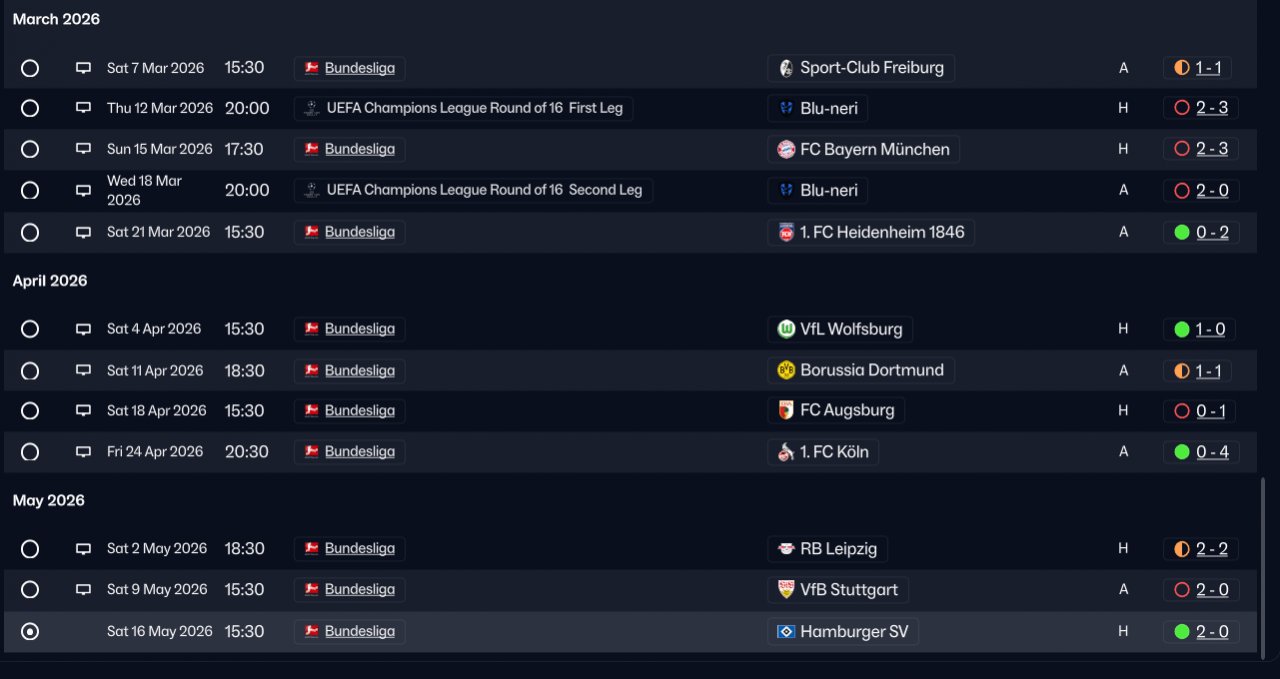Click the VfB Stuttgart club crest
Image resolution: width=1280 pixels, height=679 pixels.
point(786,590)
